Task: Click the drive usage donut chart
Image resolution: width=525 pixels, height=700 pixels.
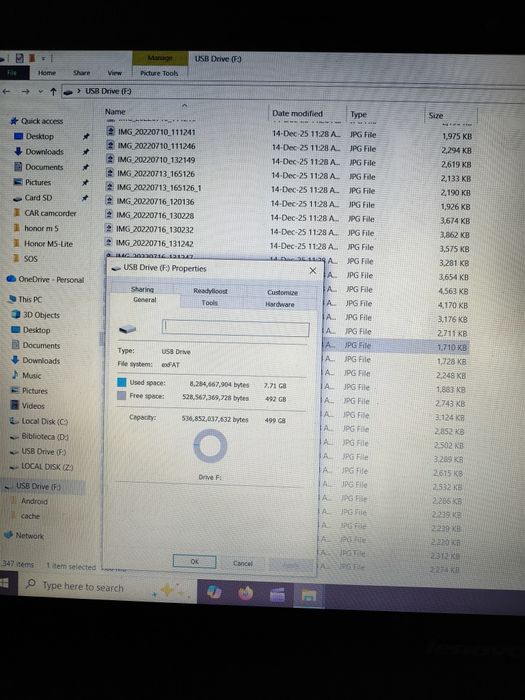Action: click(210, 446)
